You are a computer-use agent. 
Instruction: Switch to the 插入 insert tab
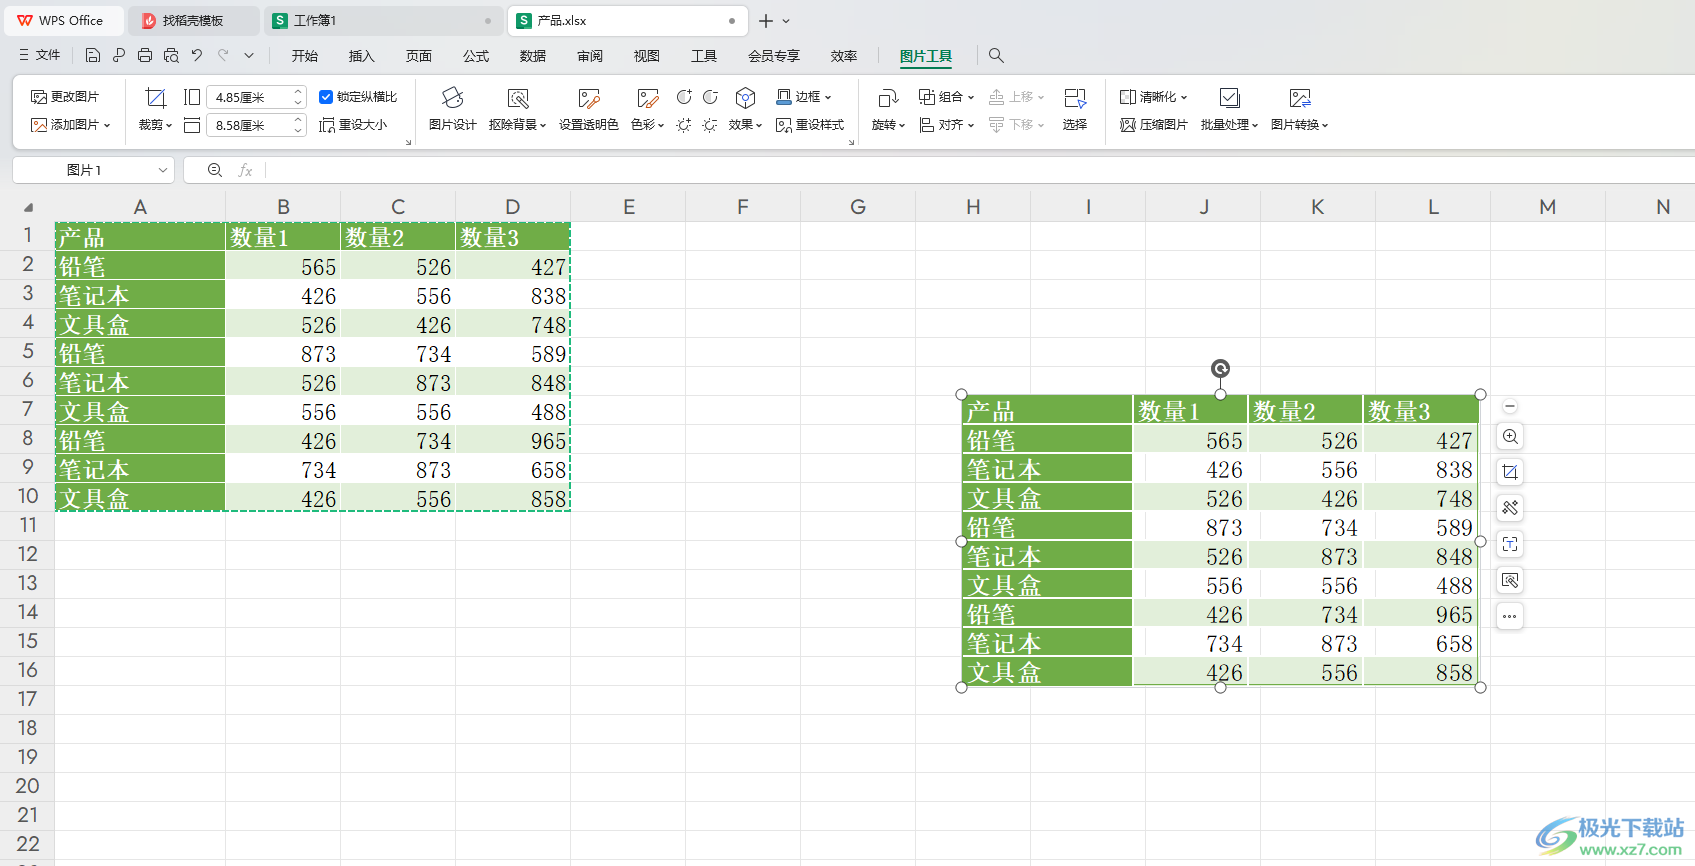361,56
